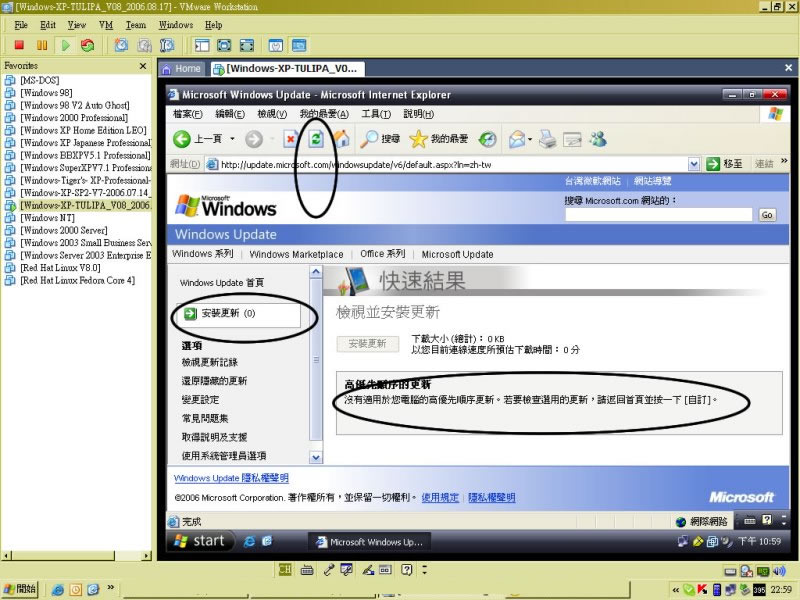Open Windows Marketplace tab
Screen dimensions: 800x600
[x=296, y=254]
